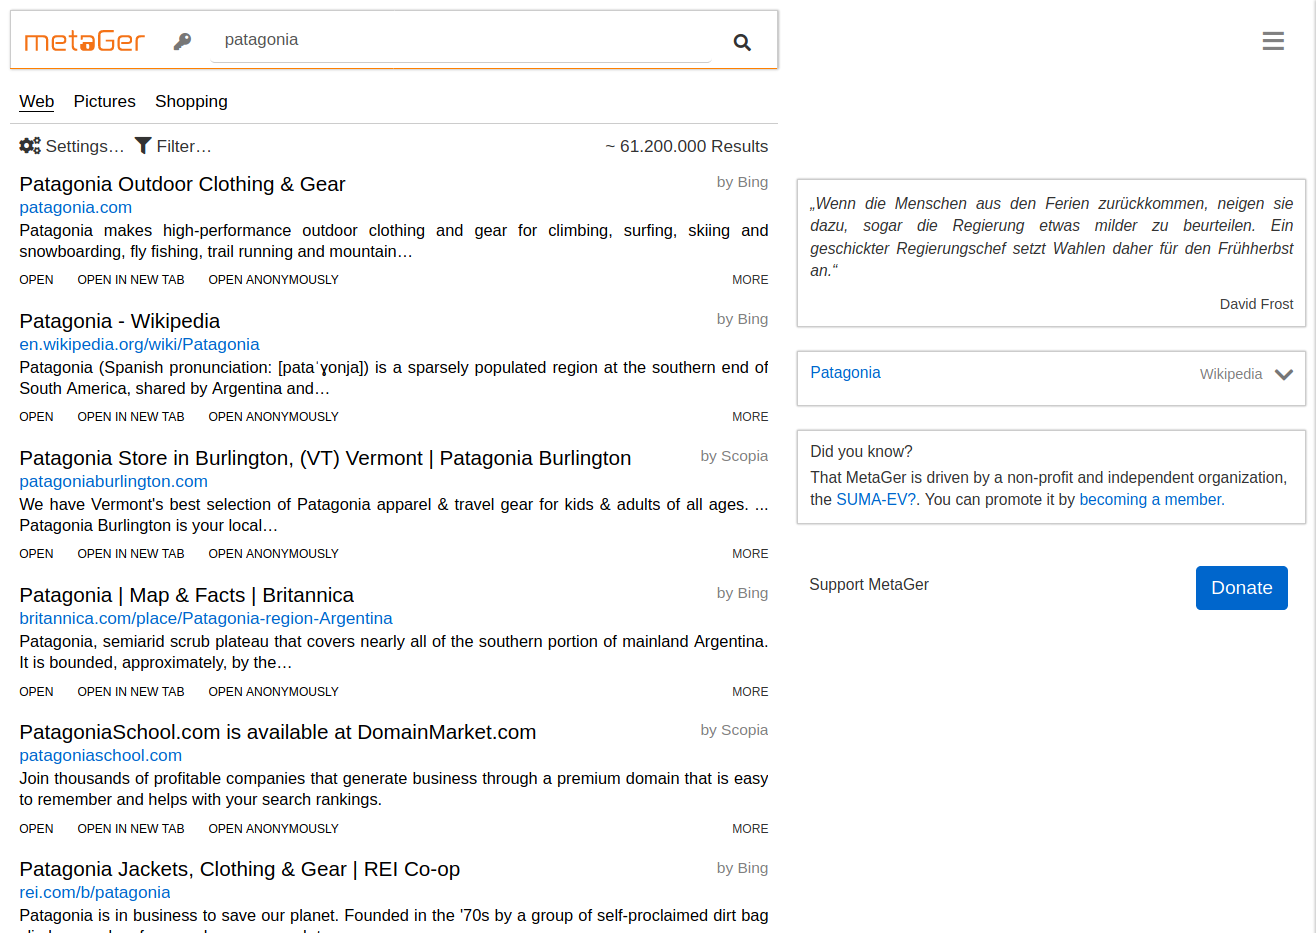Open PatagoniaSchool.com DomainMarket result title
The width and height of the screenshot is (1316, 933).
coord(278,732)
